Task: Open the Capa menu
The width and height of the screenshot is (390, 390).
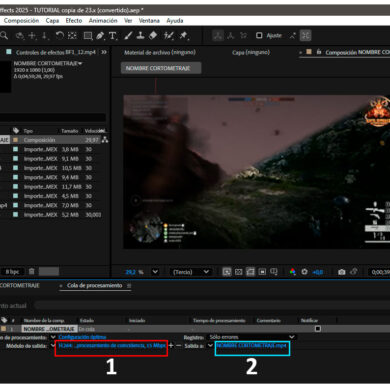Action: point(52,21)
